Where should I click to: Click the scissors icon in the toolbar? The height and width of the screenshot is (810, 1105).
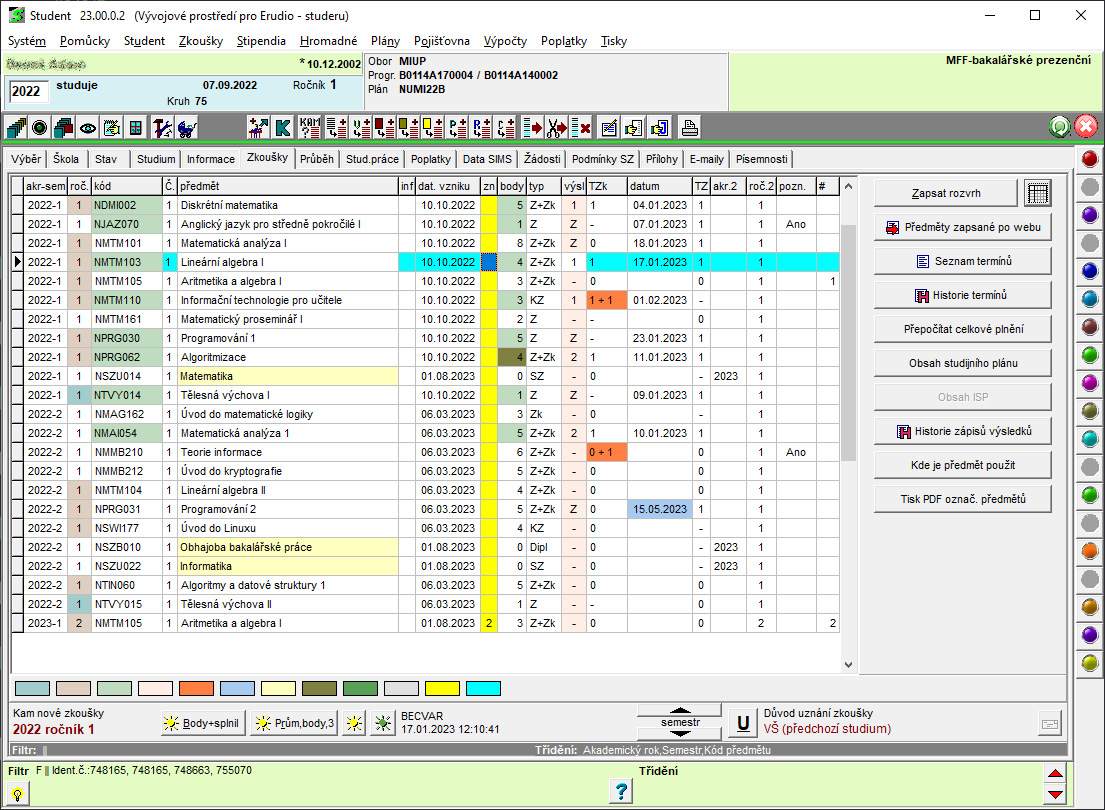(557, 127)
